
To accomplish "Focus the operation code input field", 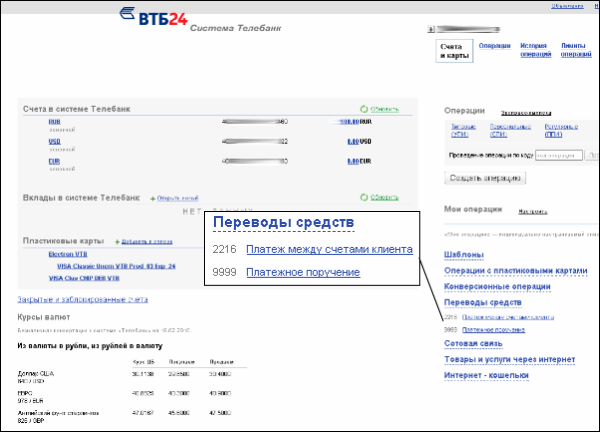I will click(x=559, y=155).
